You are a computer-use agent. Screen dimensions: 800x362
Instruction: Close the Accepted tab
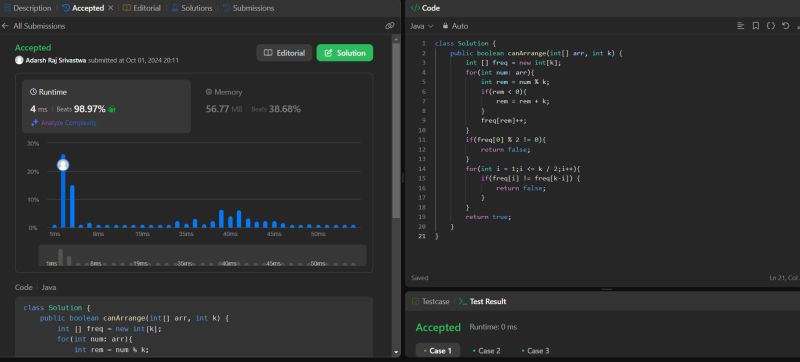click(x=111, y=8)
